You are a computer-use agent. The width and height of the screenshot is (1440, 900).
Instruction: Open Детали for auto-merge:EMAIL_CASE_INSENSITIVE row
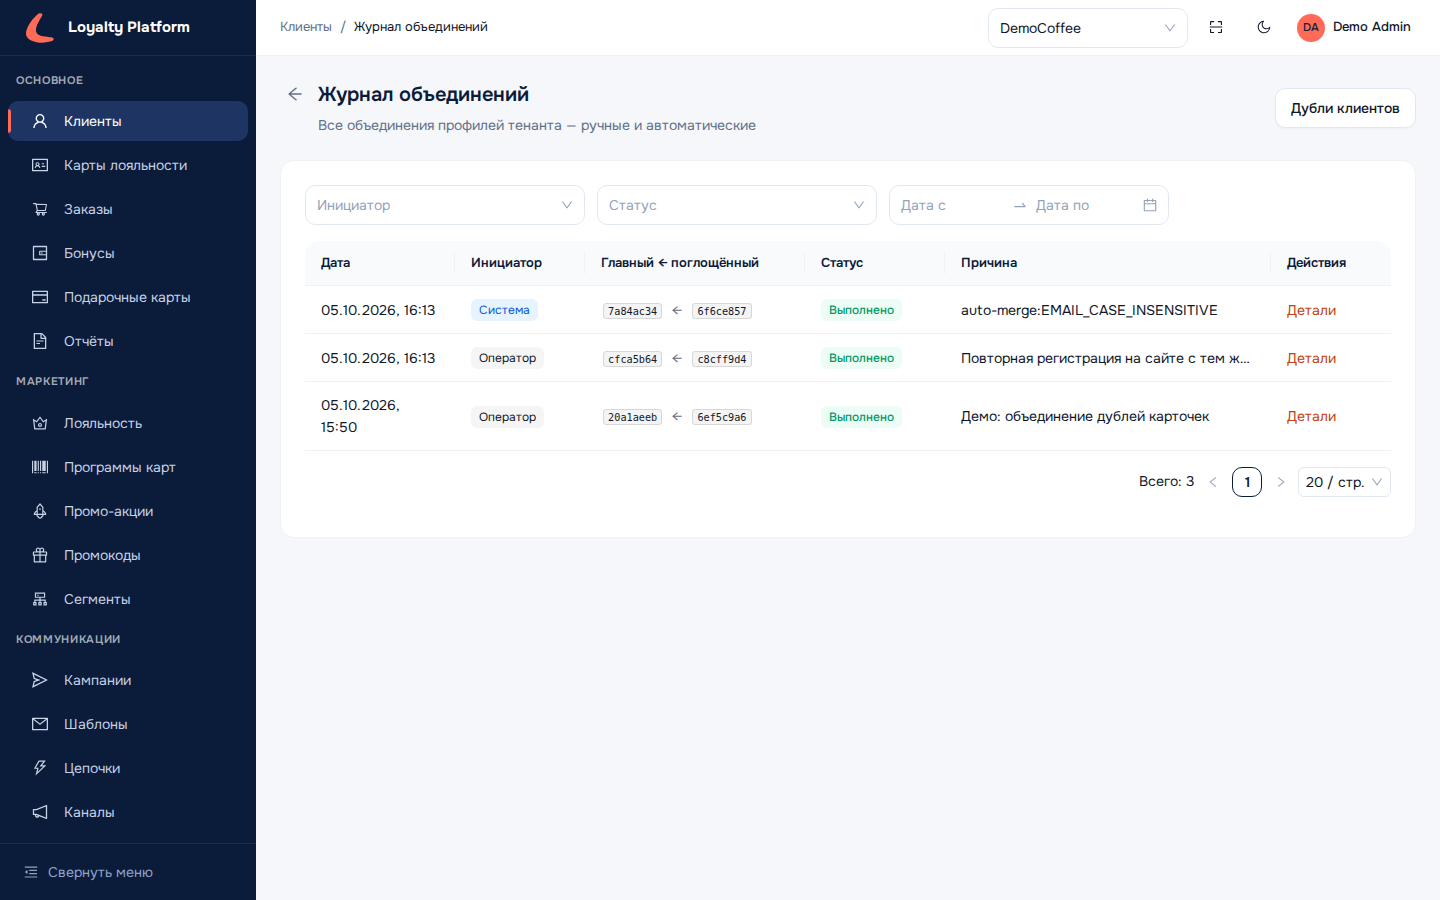[1311, 310]
